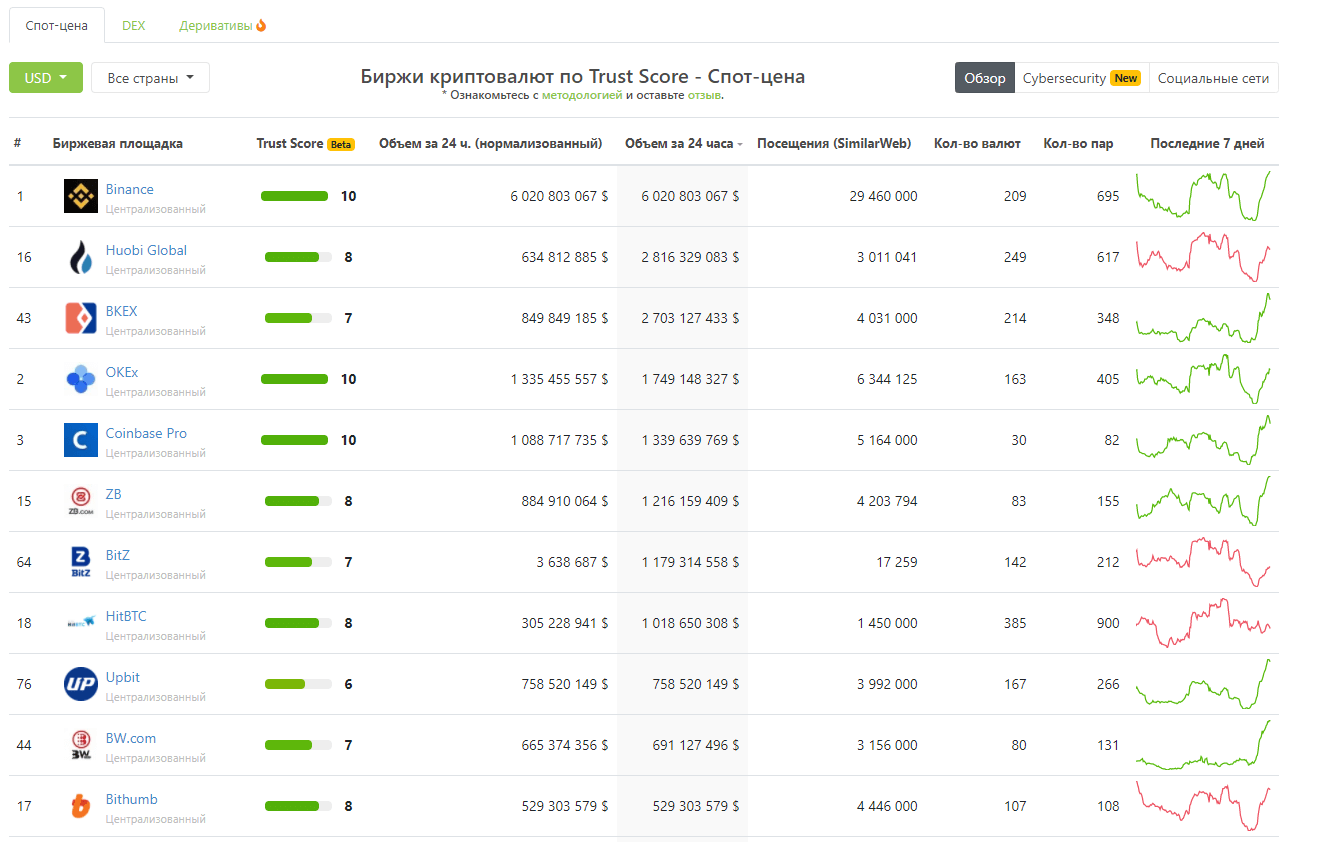1320x842 pixels.
Task: Open the BW.com exchange link
Action: [131, 738]
